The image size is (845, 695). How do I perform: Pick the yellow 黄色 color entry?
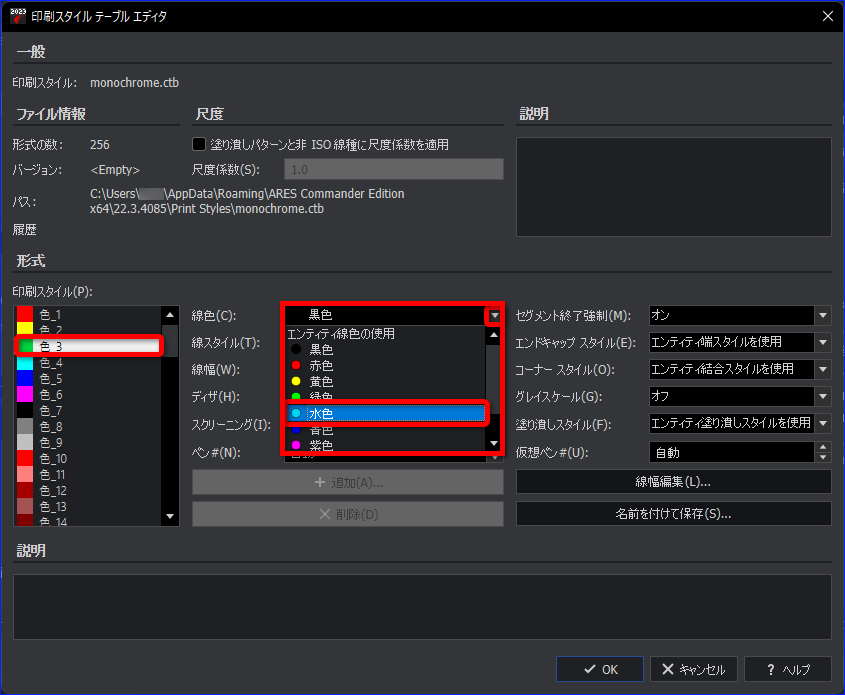386,381
